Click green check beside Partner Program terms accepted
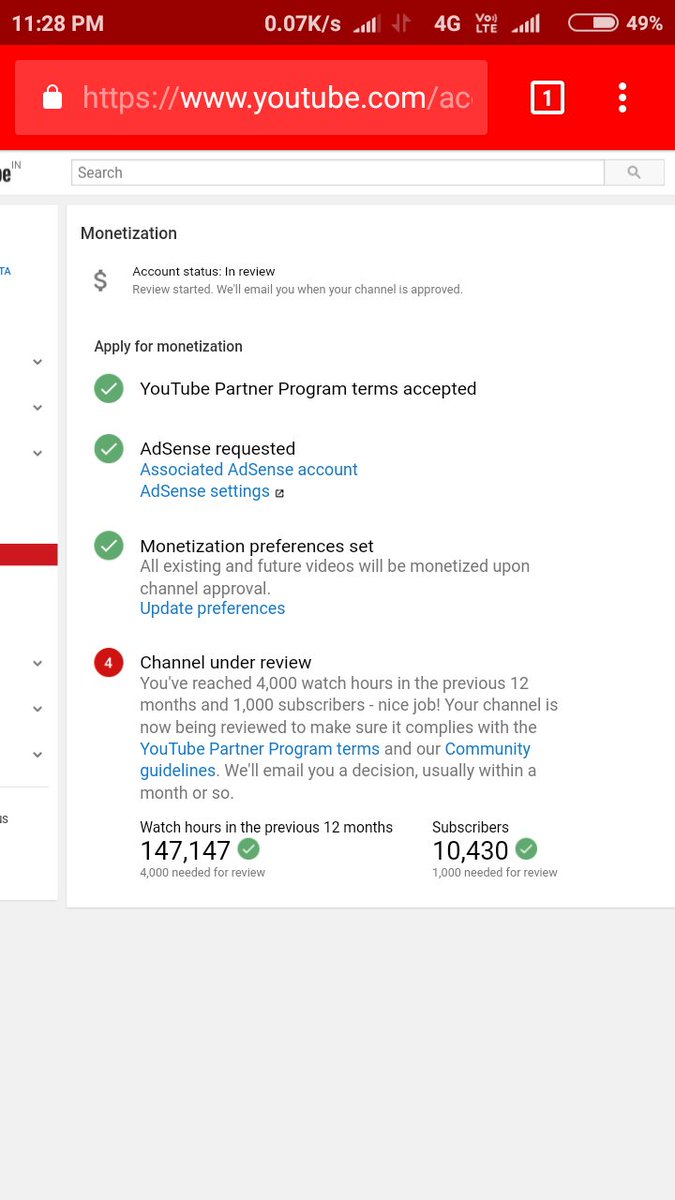 (x=109, y=389)
